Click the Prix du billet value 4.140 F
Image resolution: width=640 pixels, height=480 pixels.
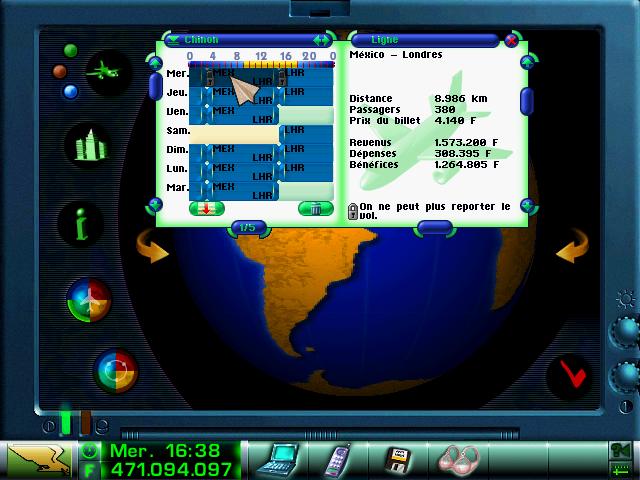(x=455, y=120)
